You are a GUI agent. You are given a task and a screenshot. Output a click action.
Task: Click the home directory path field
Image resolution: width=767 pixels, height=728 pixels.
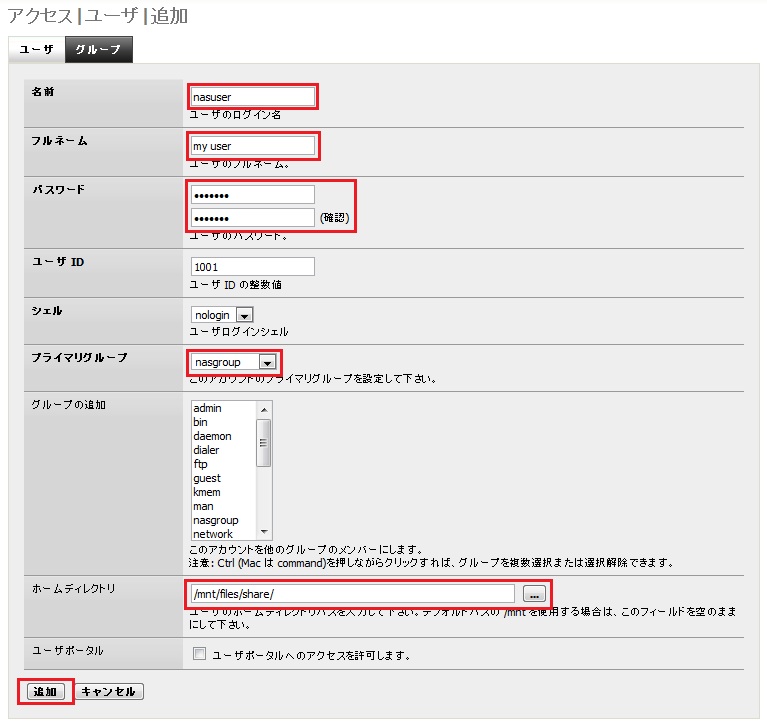point(352,593)
